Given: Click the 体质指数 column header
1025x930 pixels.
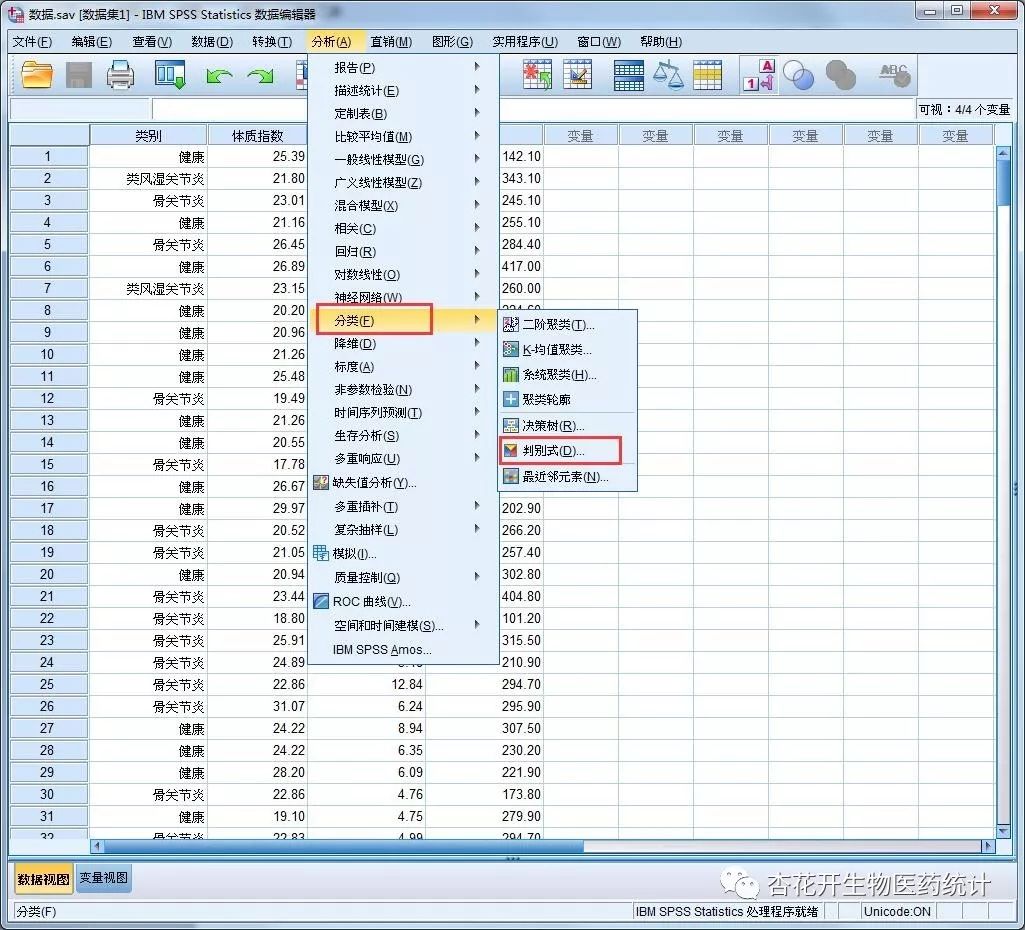Looking at the screenshot, I should click(x=258, y=135).
